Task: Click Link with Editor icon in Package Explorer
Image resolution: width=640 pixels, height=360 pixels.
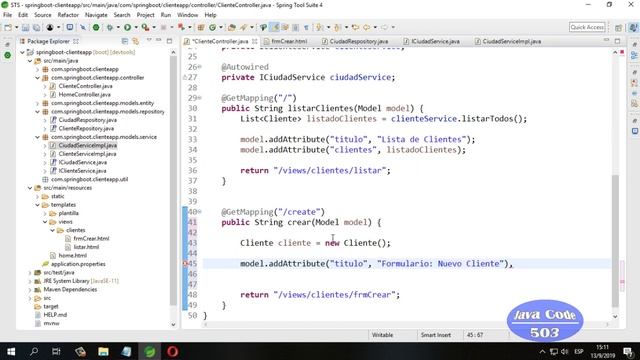Action: (136, 41)
